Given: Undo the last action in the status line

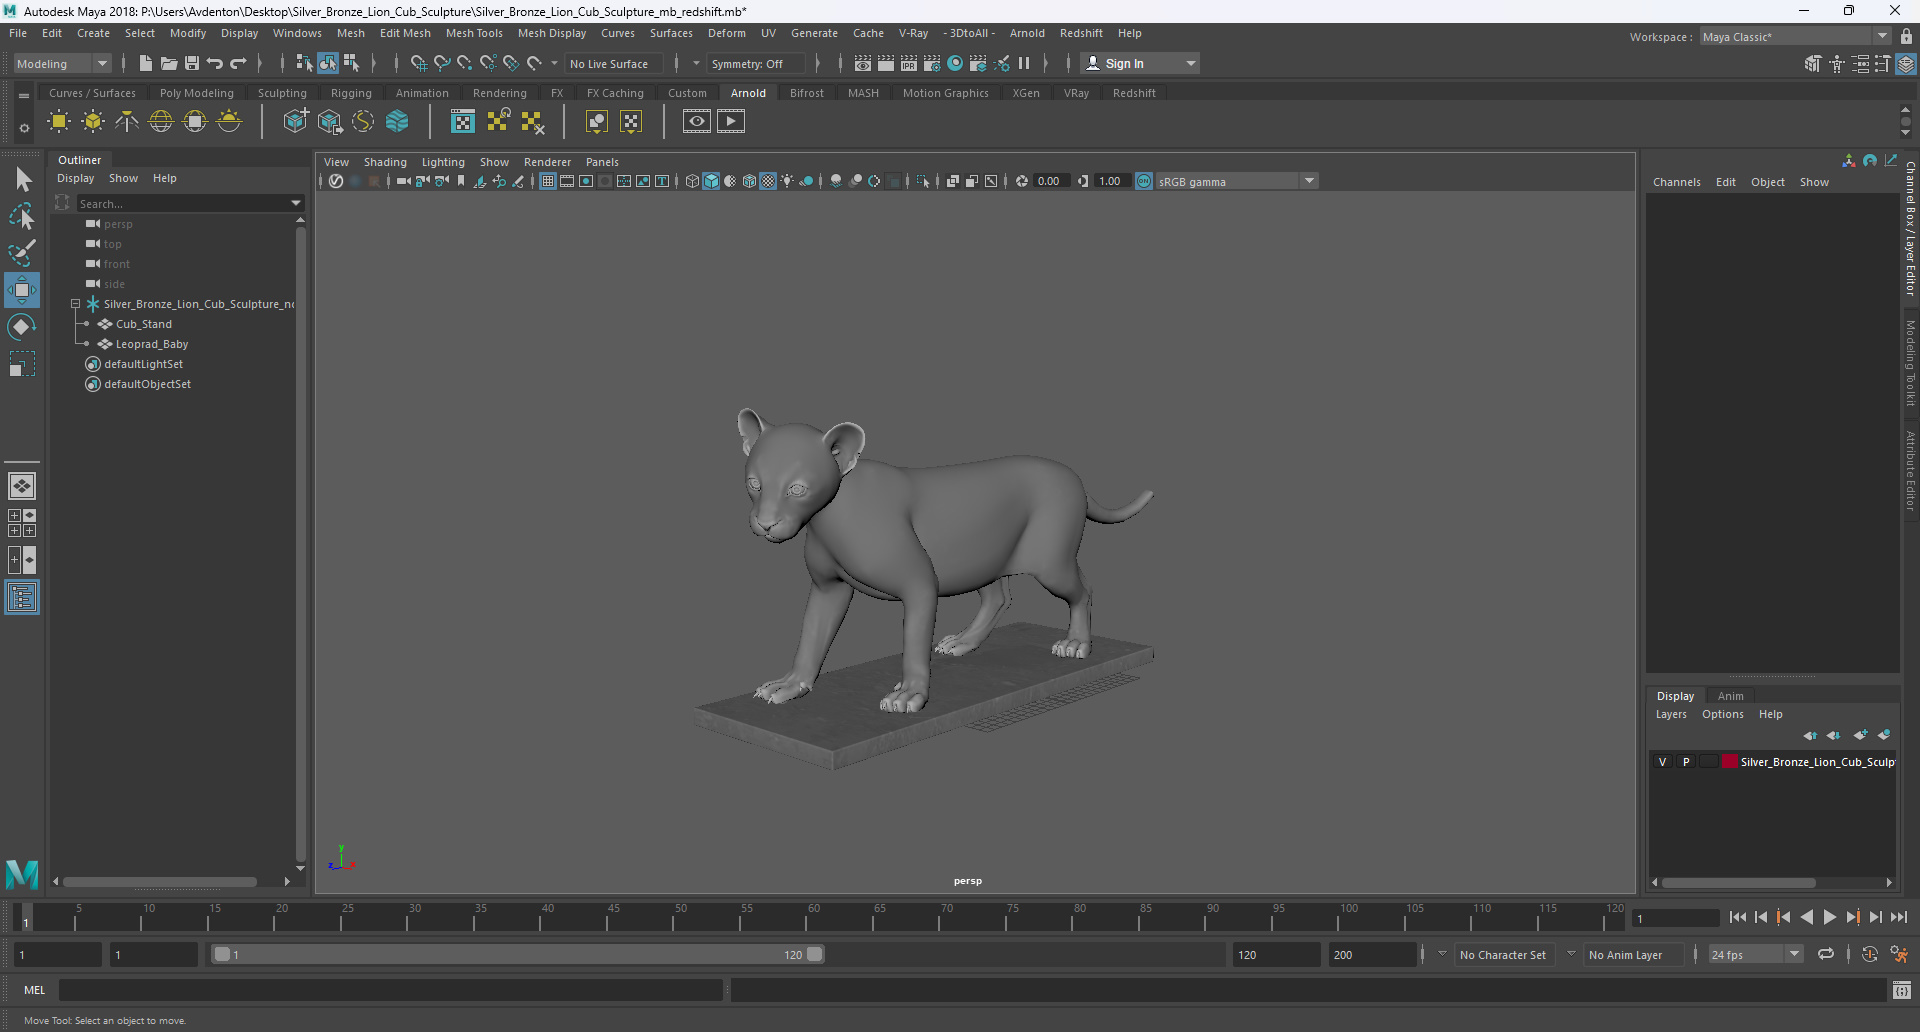Looking at the screenshot, I should [215, 63].
